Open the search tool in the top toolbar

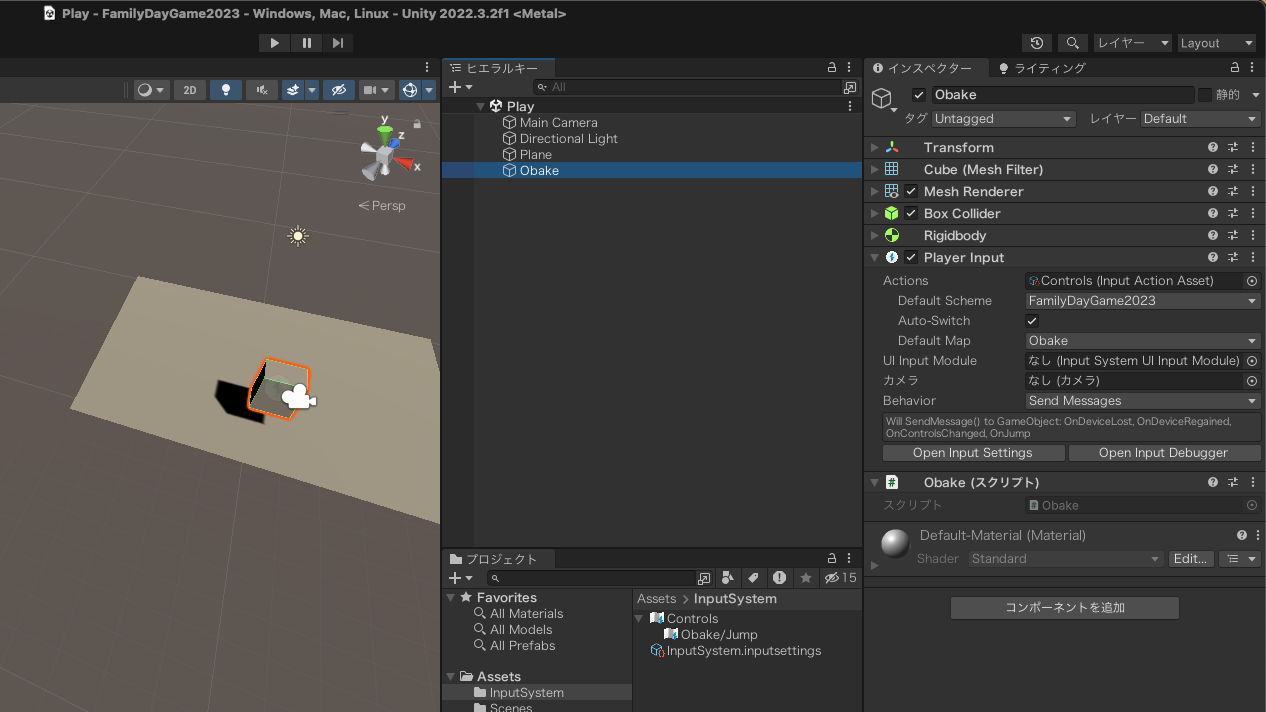[x=1071, y=42]
